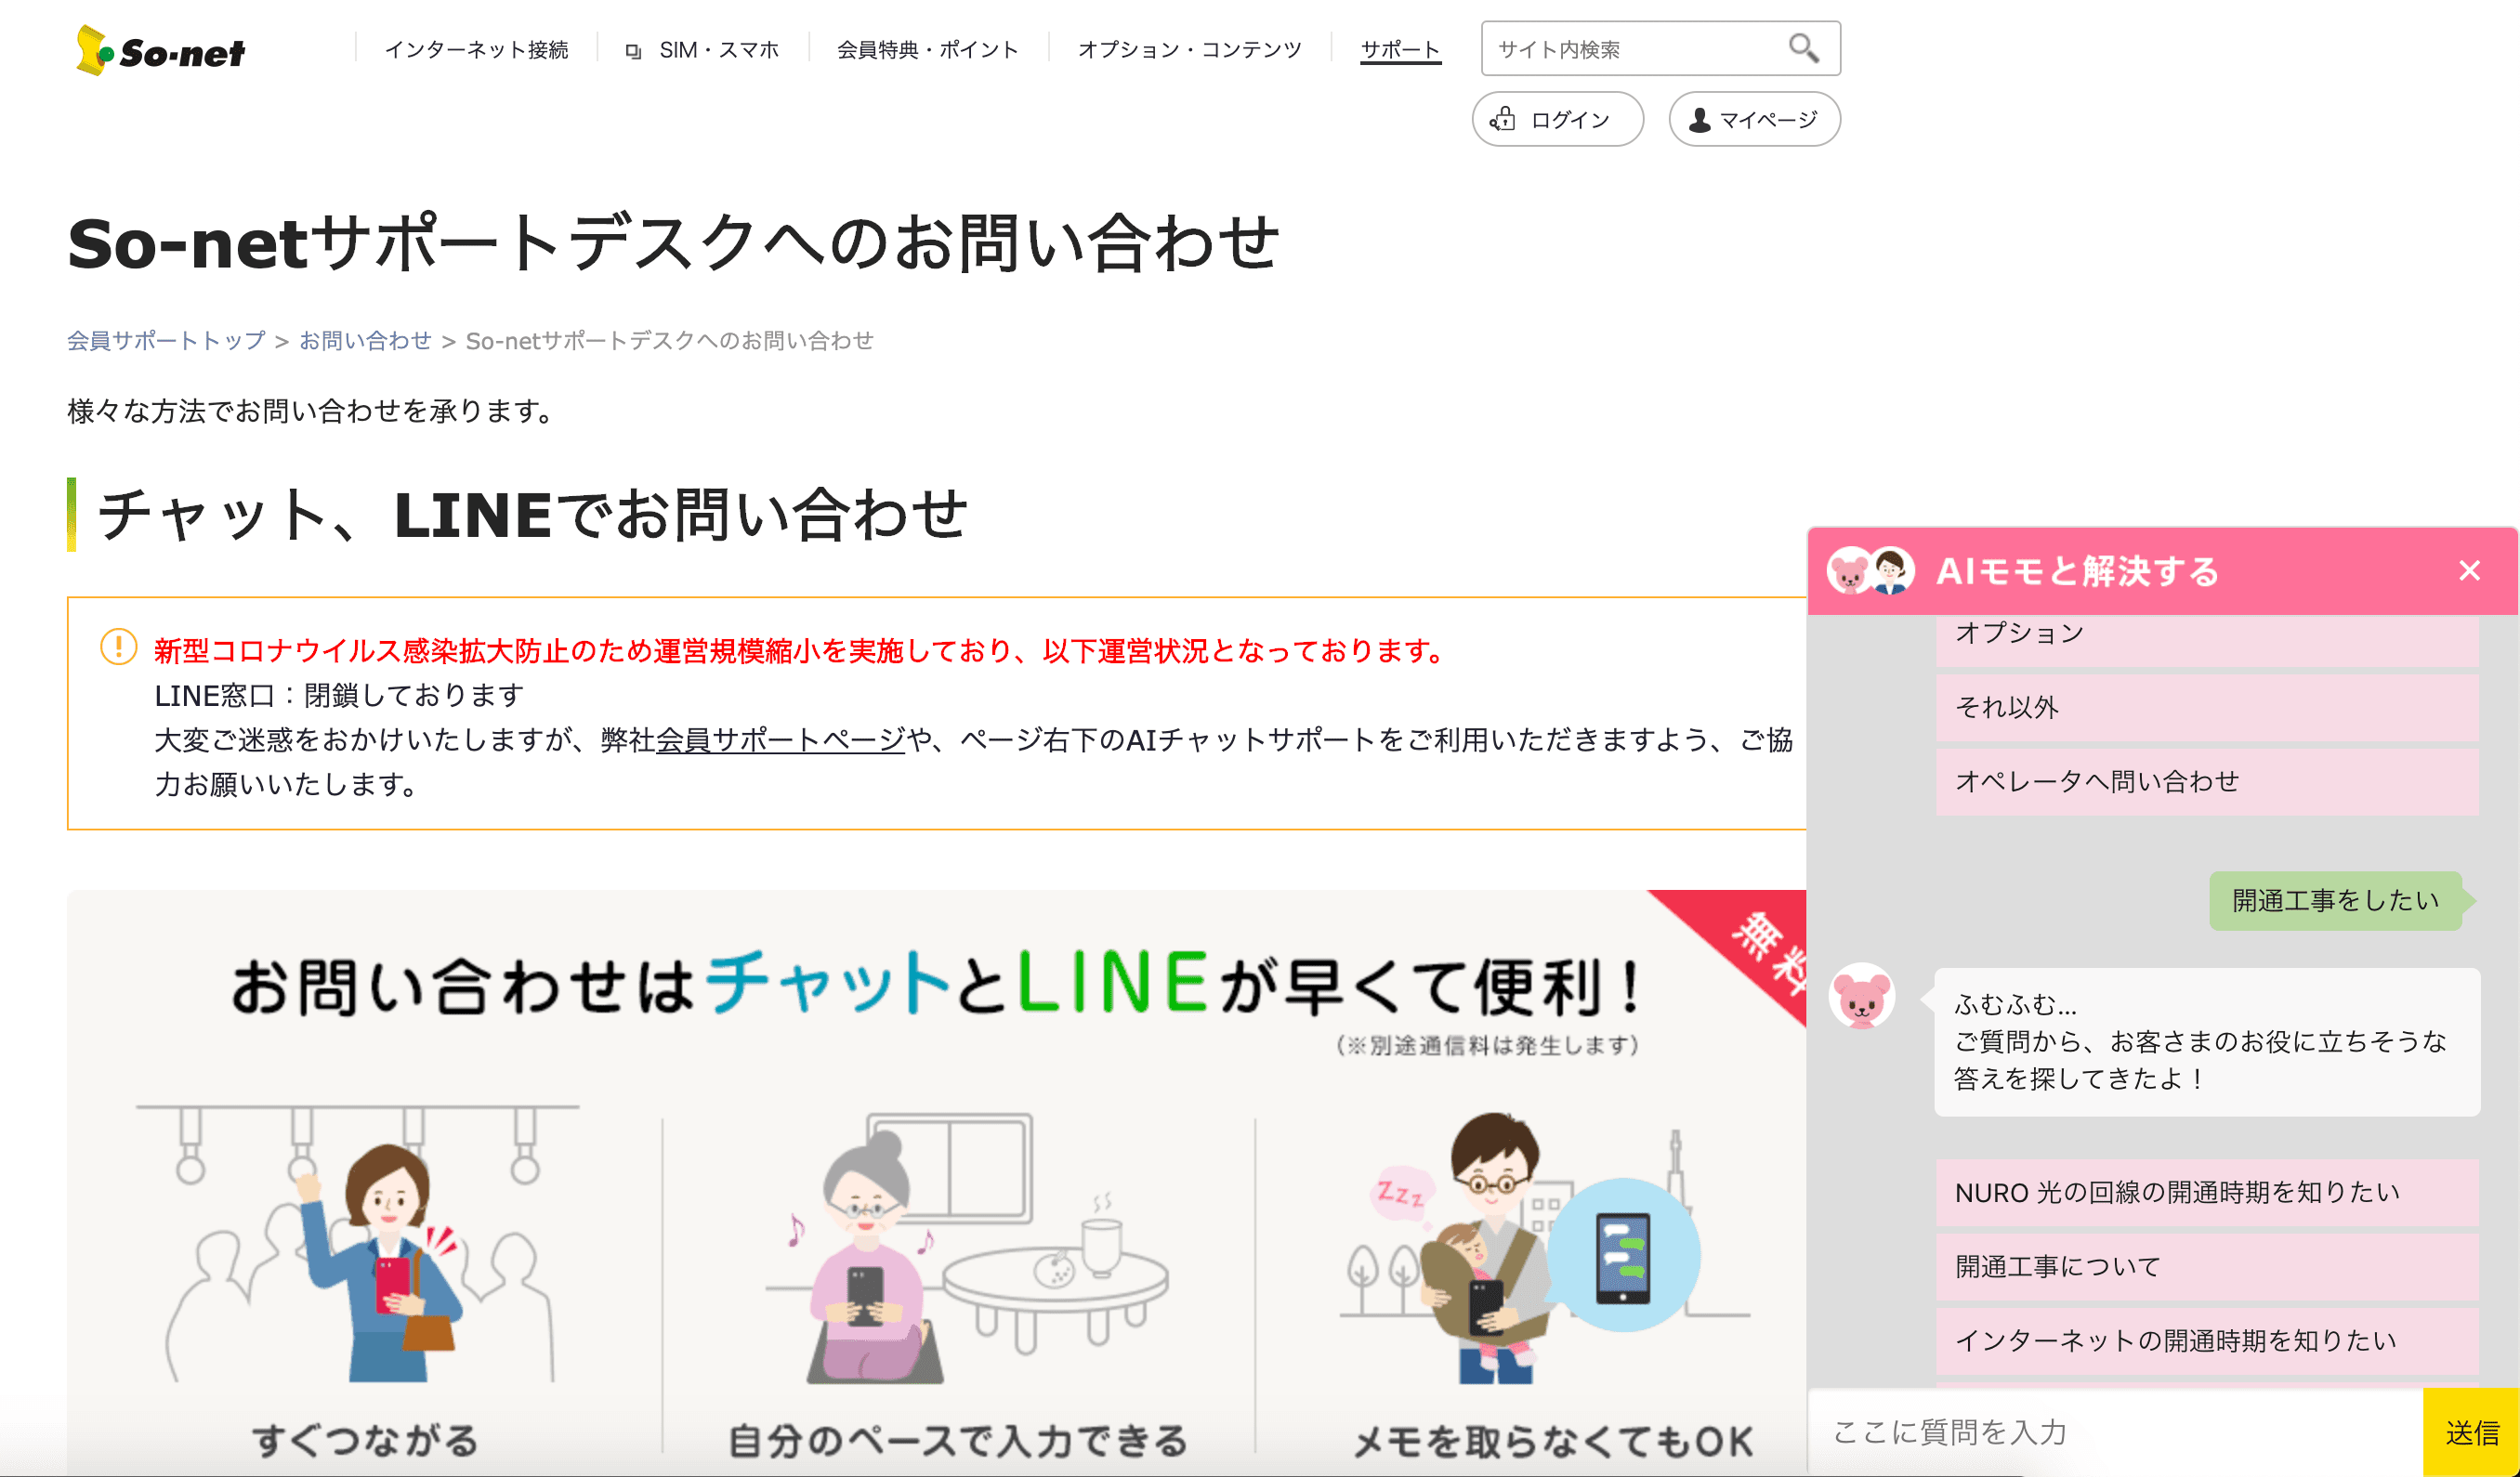Open サポート menu
The height and width of the screenshot is (1477, 2520).
tap(1400, 49)
